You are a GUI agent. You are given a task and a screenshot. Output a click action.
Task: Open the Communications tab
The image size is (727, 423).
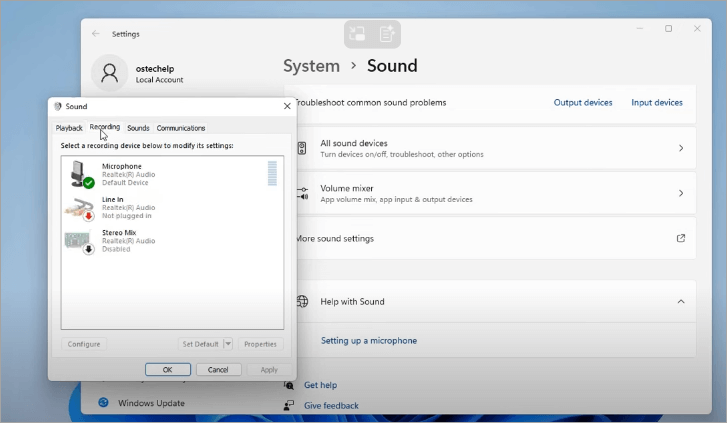[181, 128]
